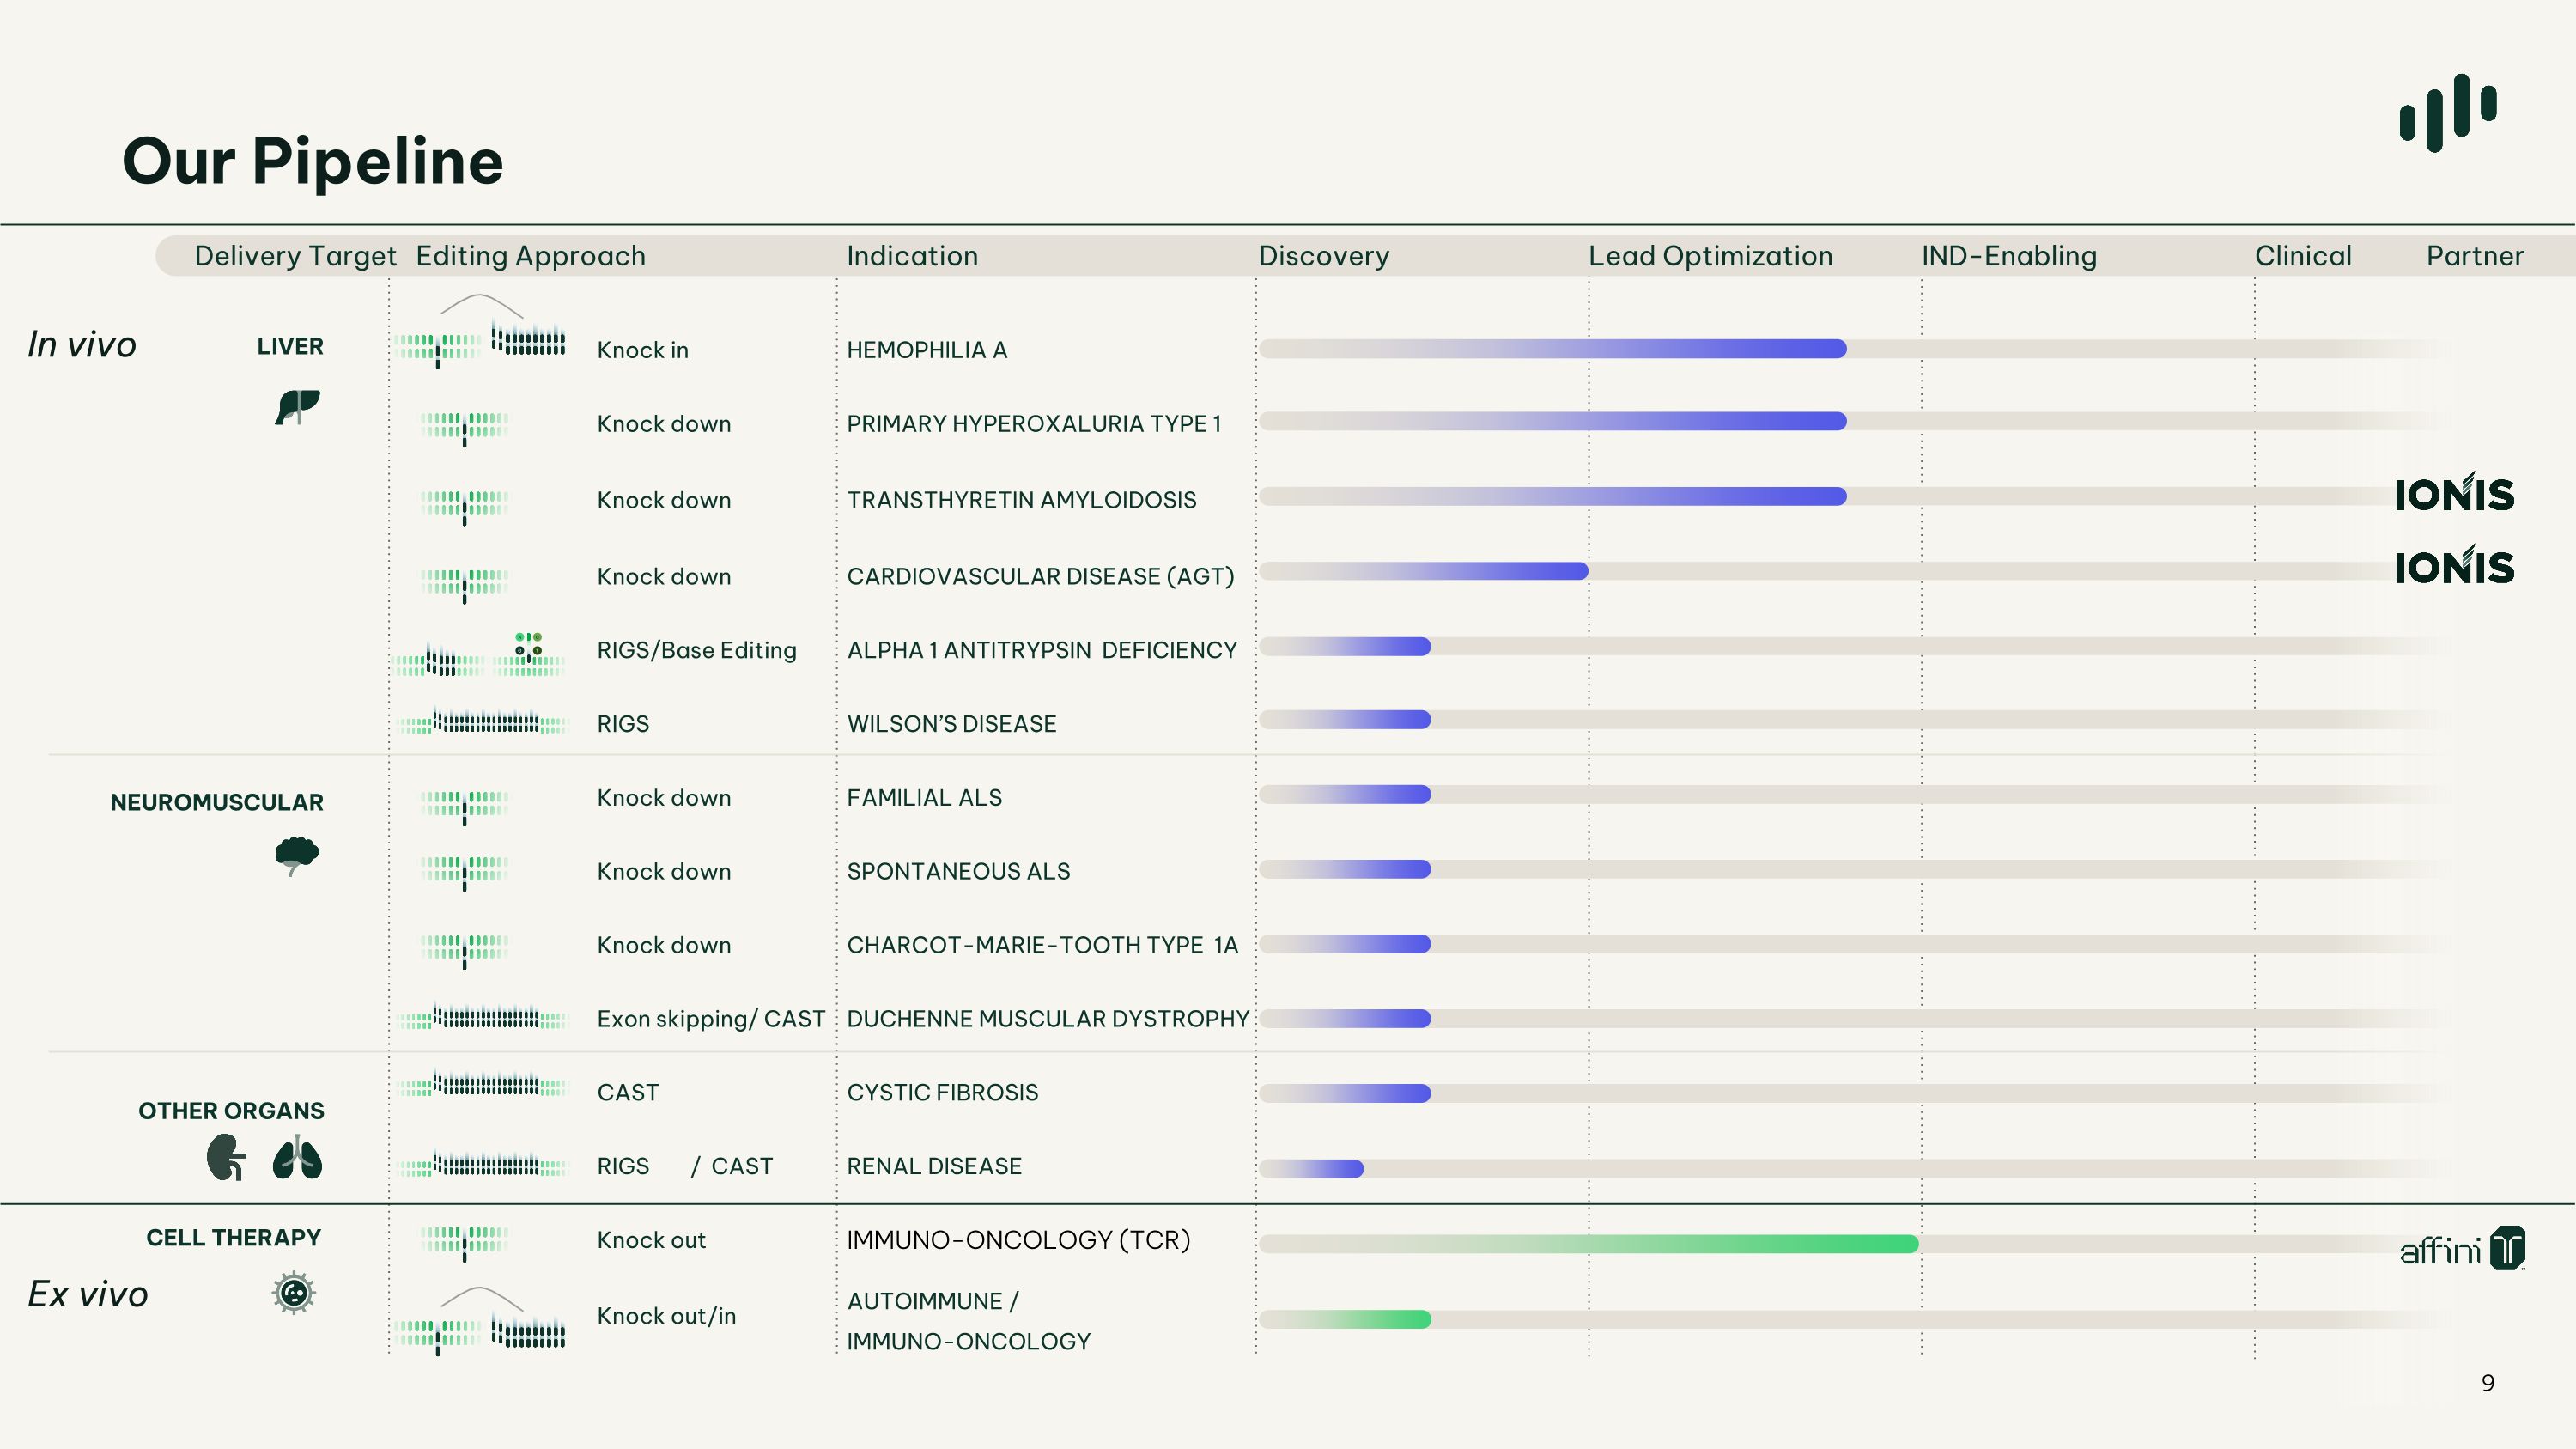Click the Delivery Target column header

point(295,256)
